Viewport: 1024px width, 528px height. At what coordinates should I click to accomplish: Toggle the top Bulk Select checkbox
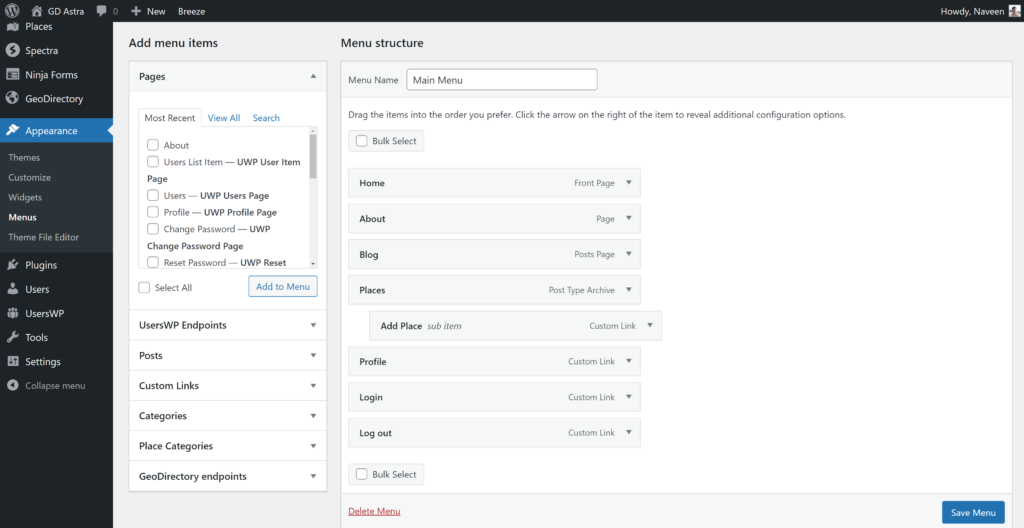click(x=362, y=141)
